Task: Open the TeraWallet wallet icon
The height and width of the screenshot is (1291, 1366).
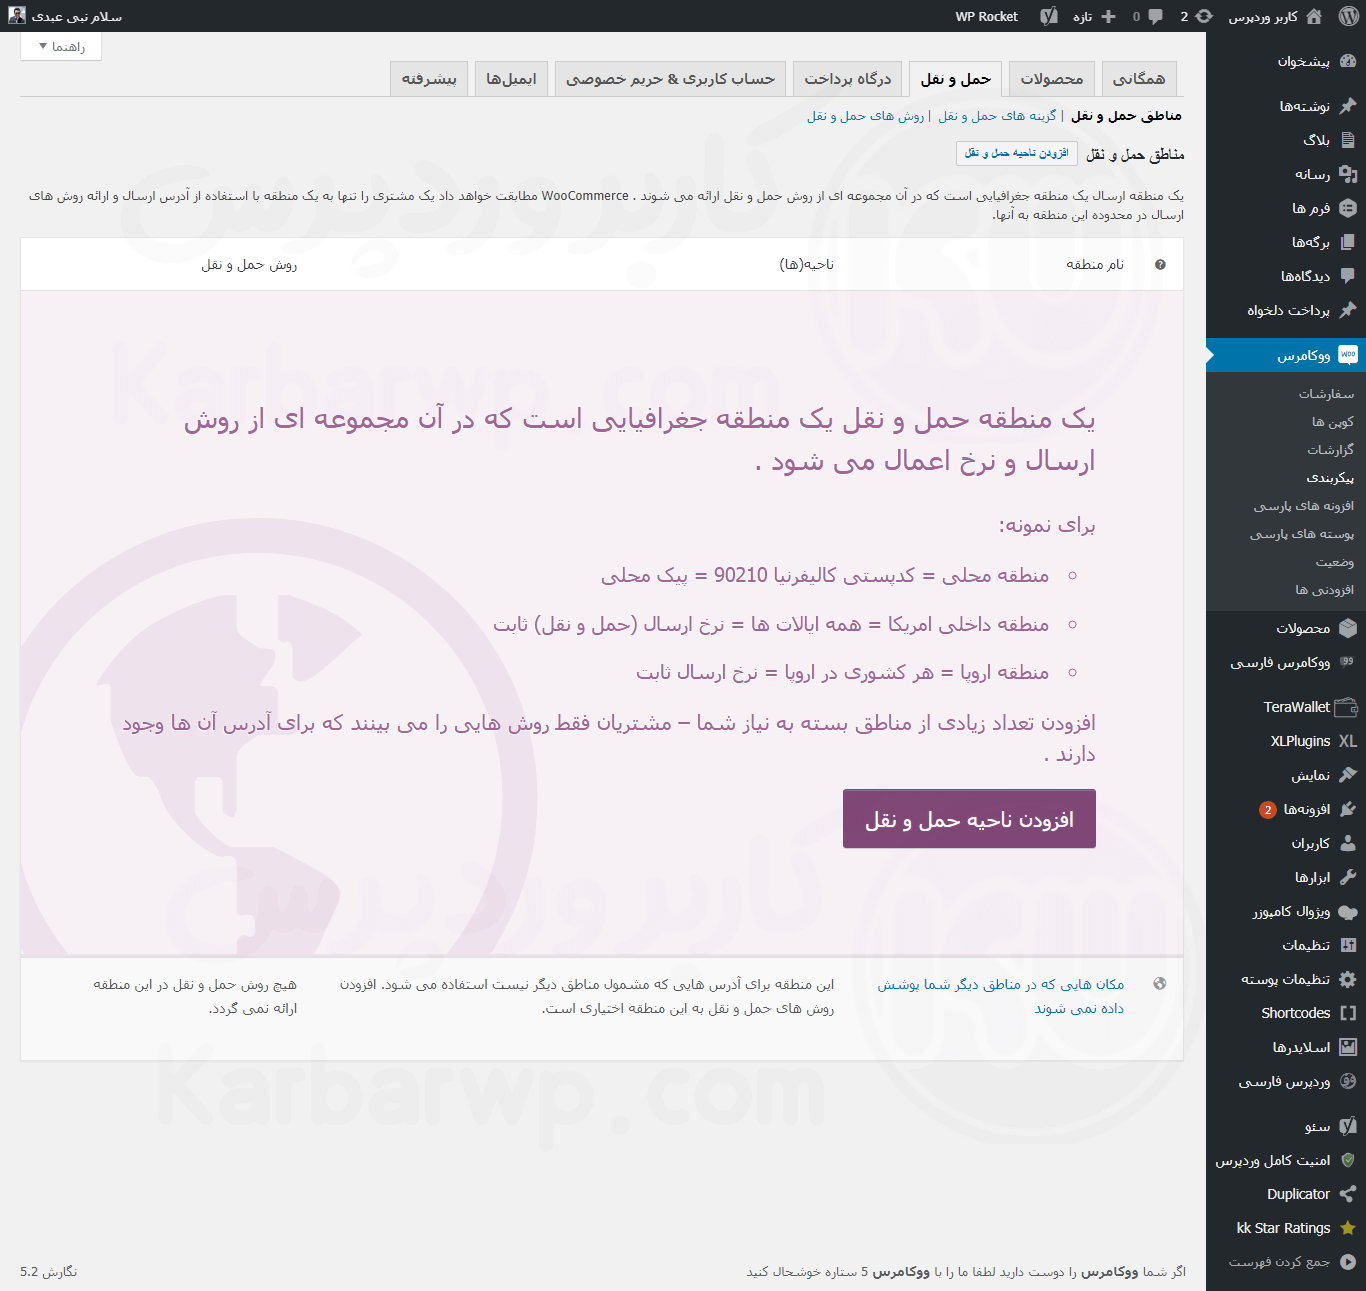Action: pyautogui.click(x=1347, y=707)
